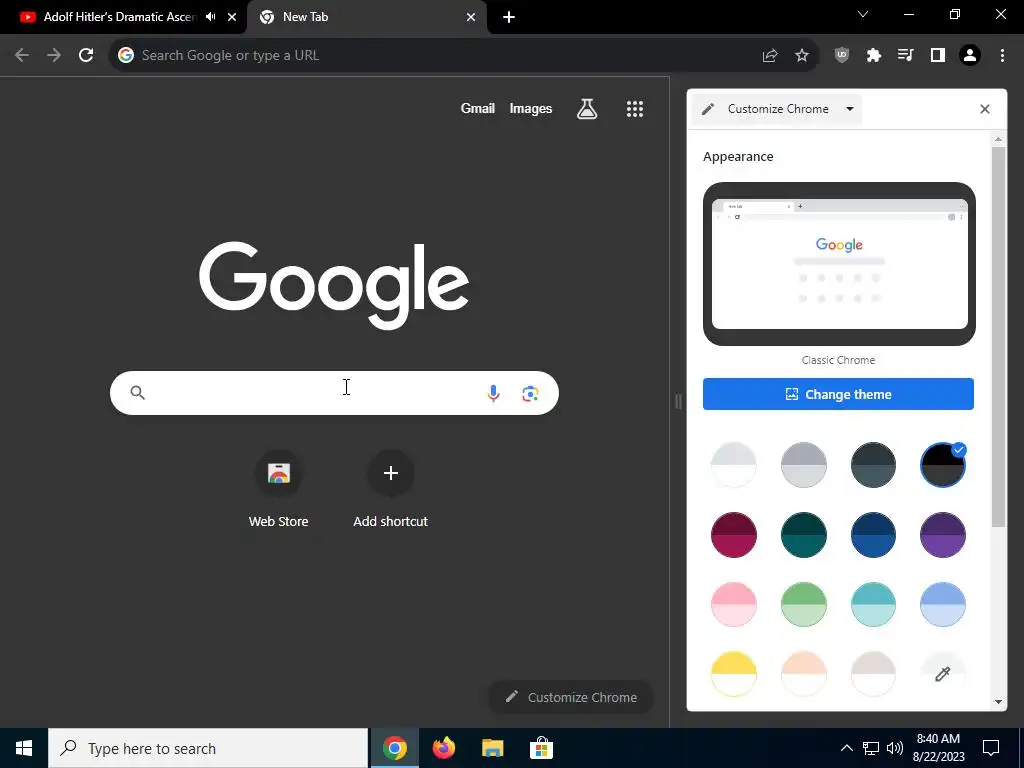Open the taskbar volume control
1024x768 pixels.
click(x=895, y=748)
